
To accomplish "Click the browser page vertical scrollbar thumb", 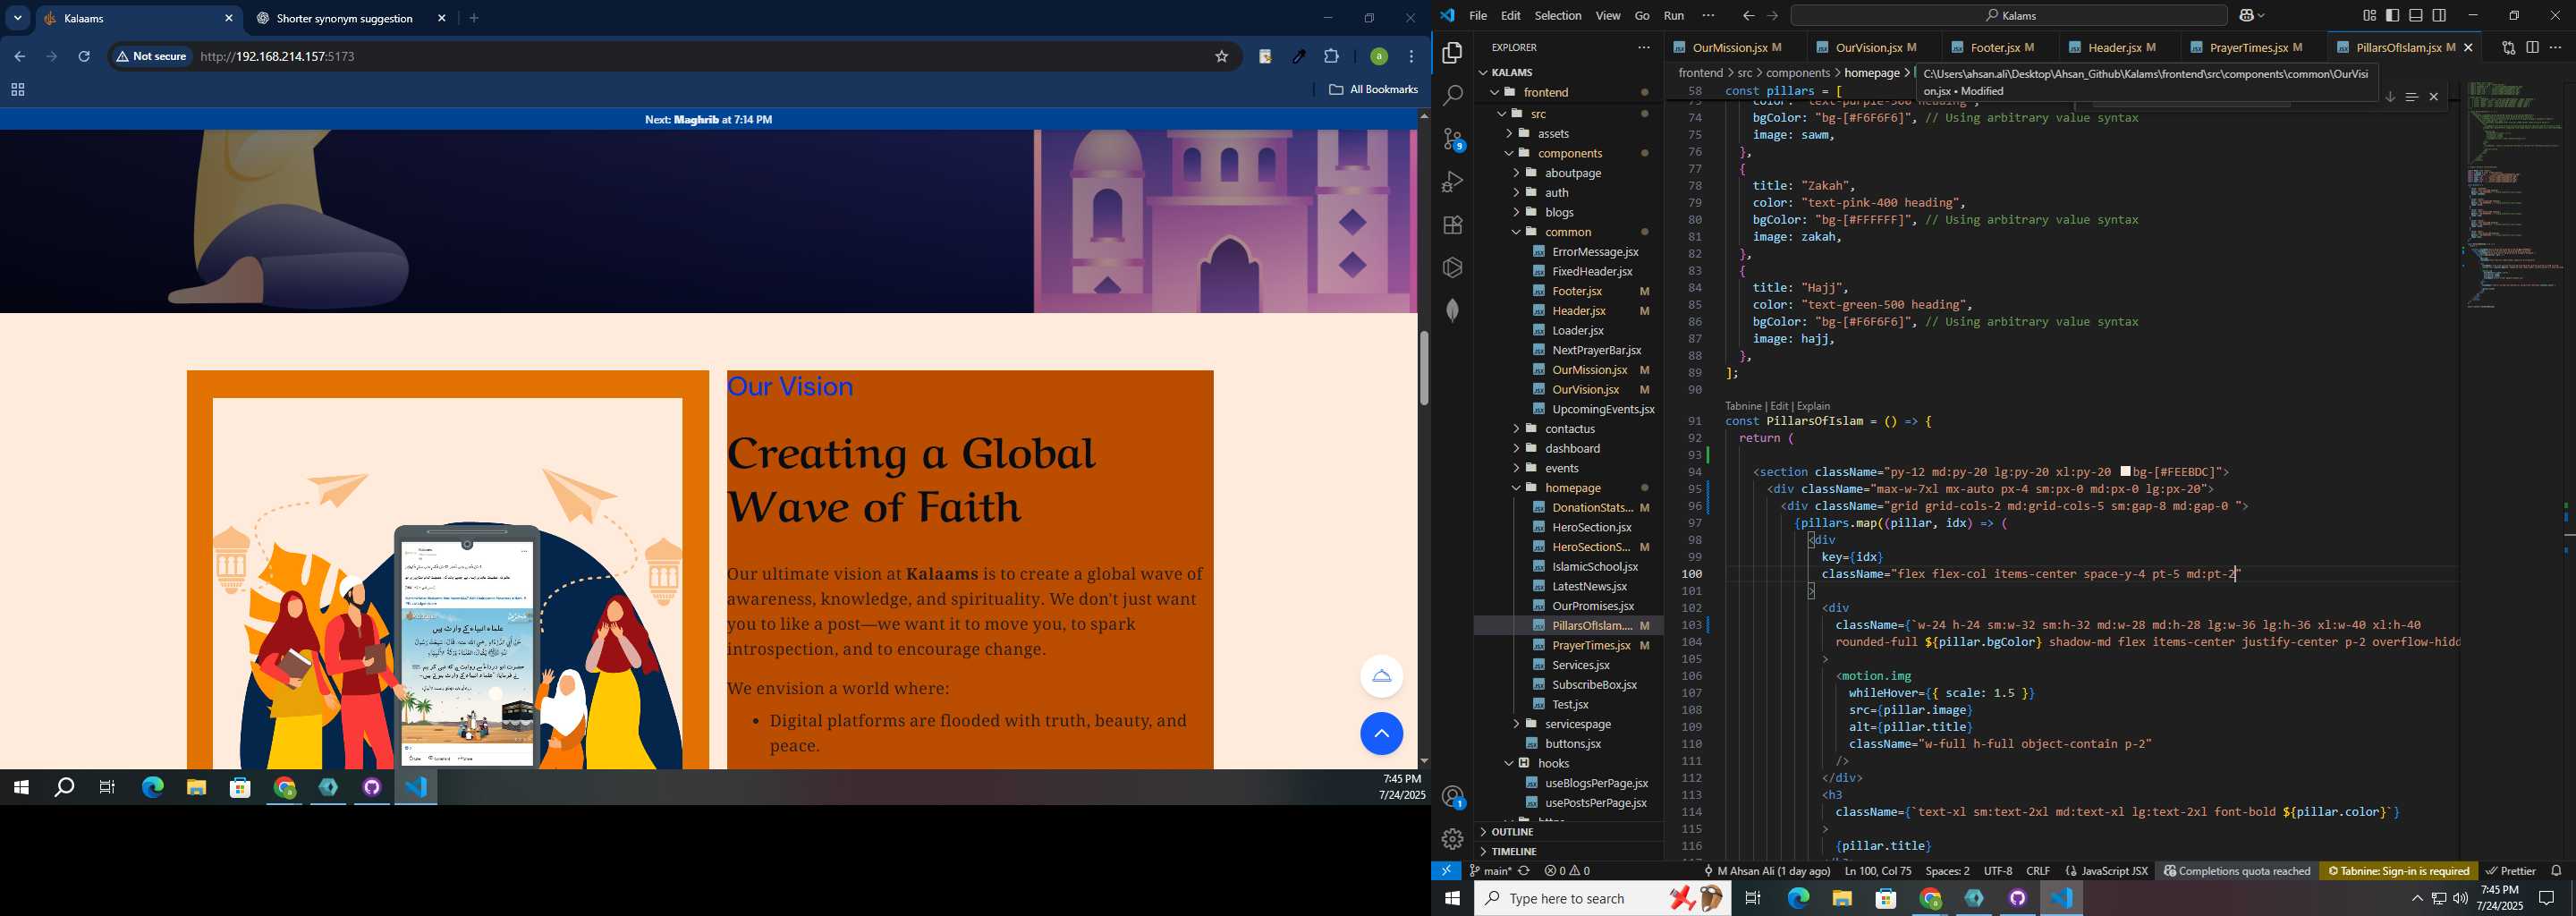I will click(x=1424, y=367).
